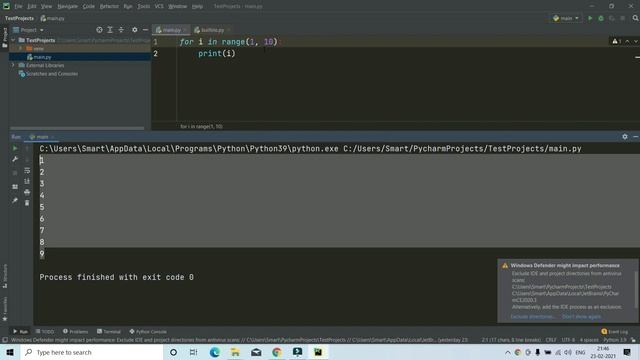Open the Favorites vertical tool window tab
This screenshot has width=640, height=360.
[x=4, y=308]
